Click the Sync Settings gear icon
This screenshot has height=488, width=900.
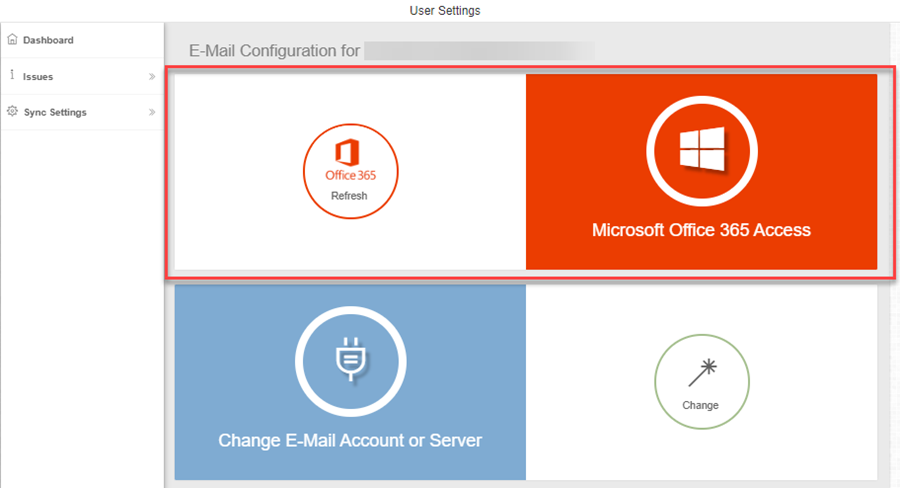pyautogui.click(x=12, y=111)
